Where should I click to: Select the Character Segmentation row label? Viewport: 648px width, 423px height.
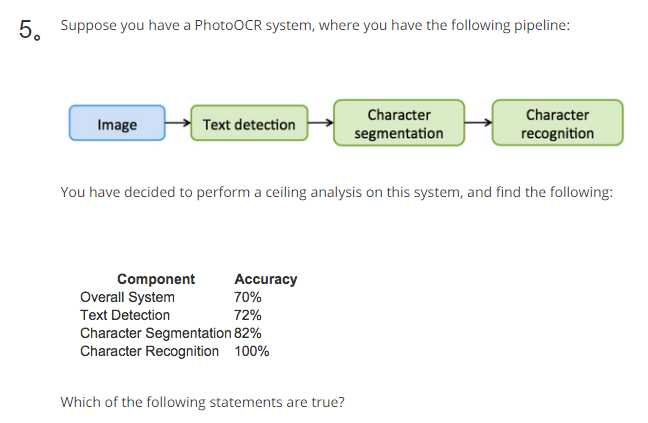[x=155, y=333]
